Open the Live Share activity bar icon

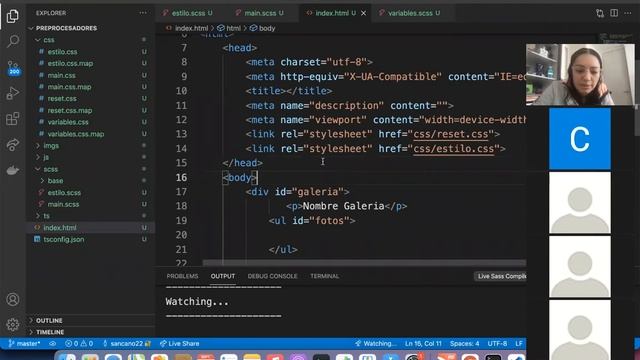[x=13, y=144]
